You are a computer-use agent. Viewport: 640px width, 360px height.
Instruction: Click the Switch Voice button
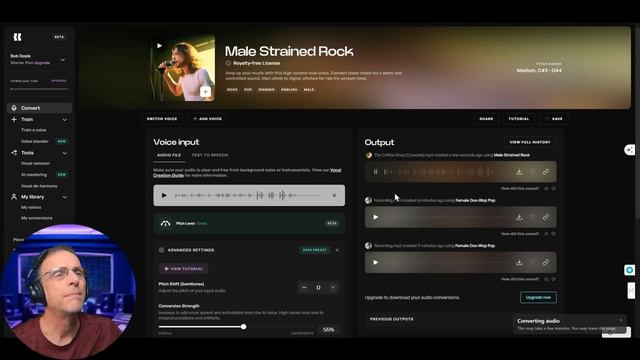(162, 119)
